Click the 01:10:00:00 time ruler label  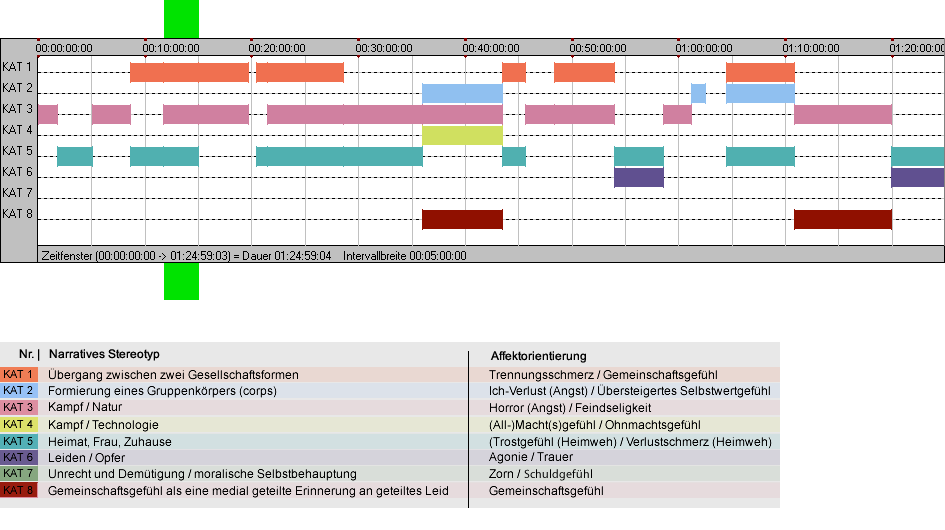click(811, 48)
